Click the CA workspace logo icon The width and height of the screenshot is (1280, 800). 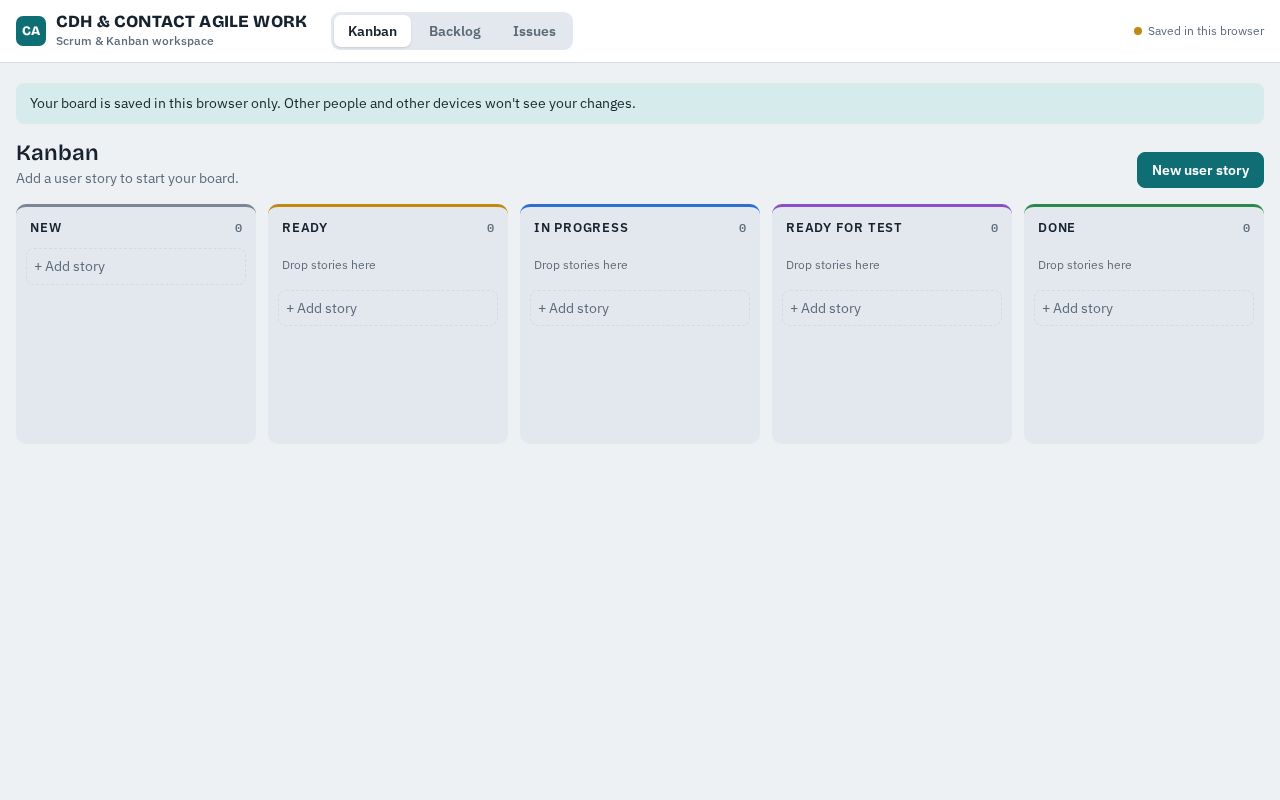tap(31, 31)
